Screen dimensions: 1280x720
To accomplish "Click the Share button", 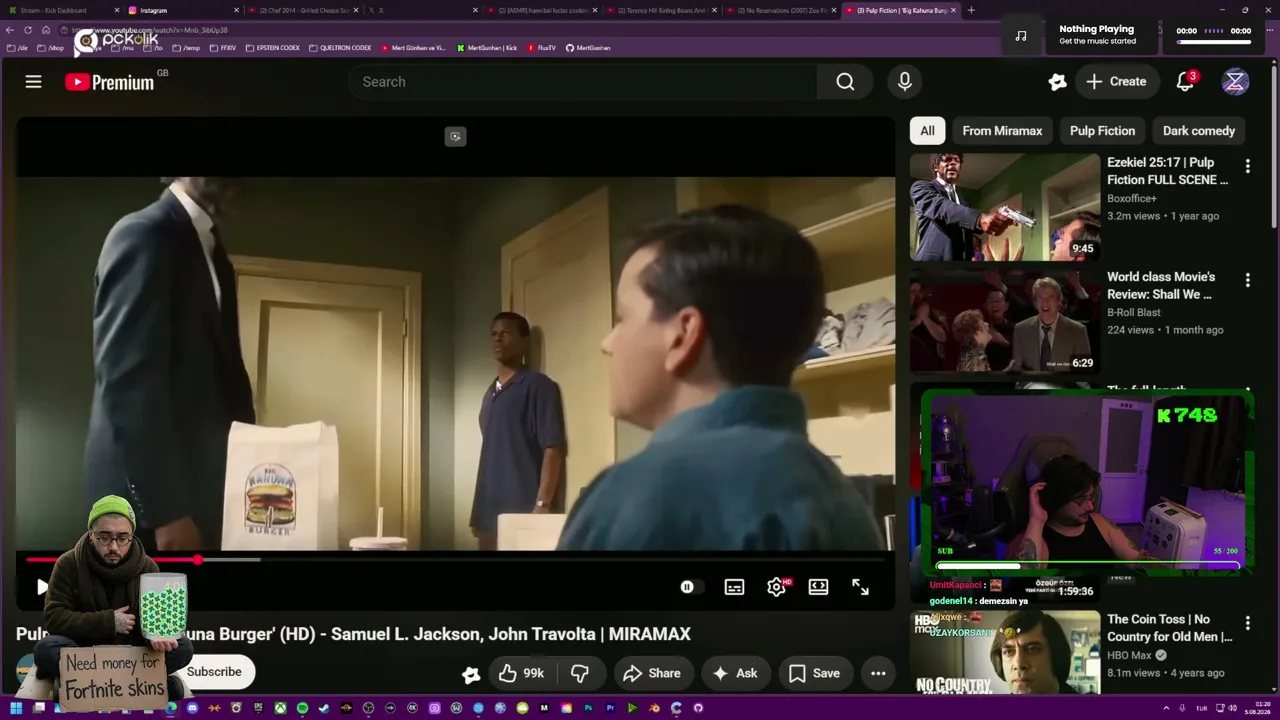I will (x=651, y=674).
